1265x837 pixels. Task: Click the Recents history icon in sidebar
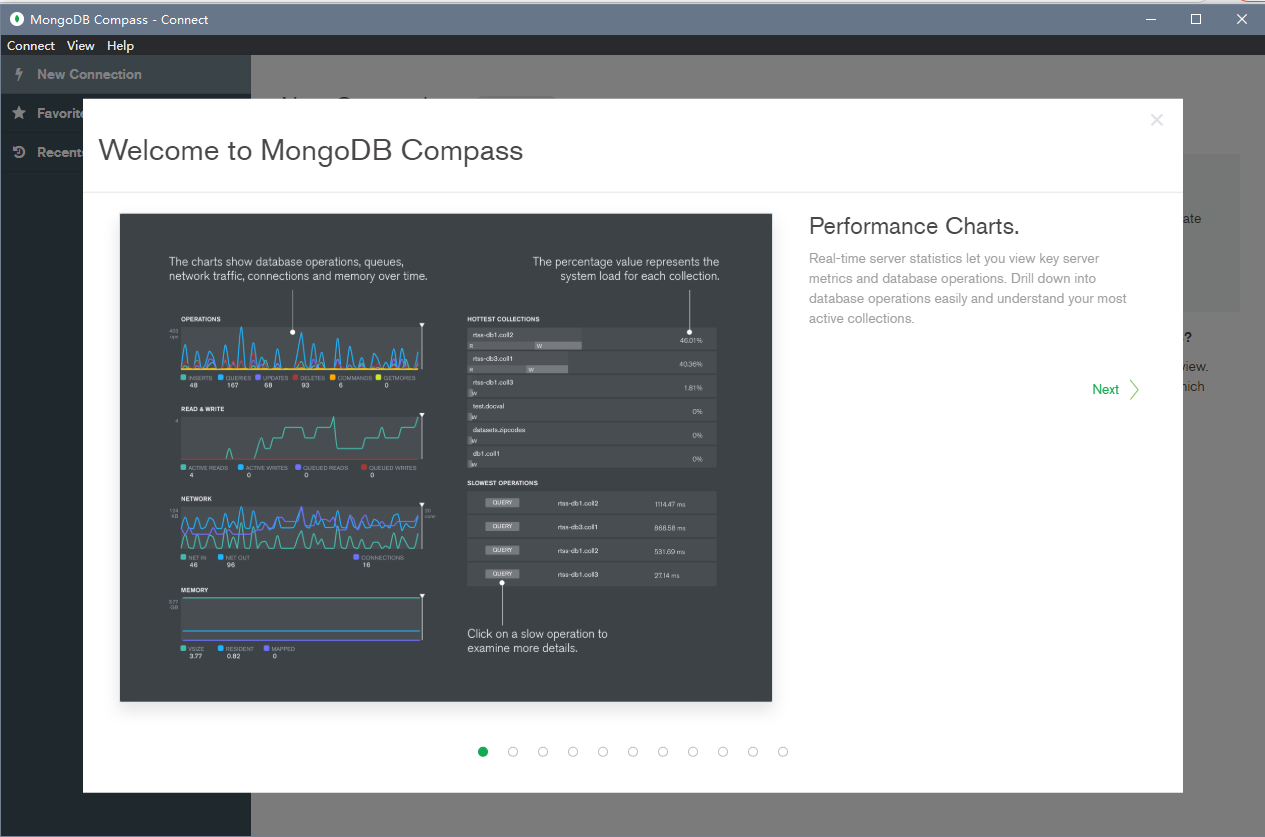[x=18, y=152]
